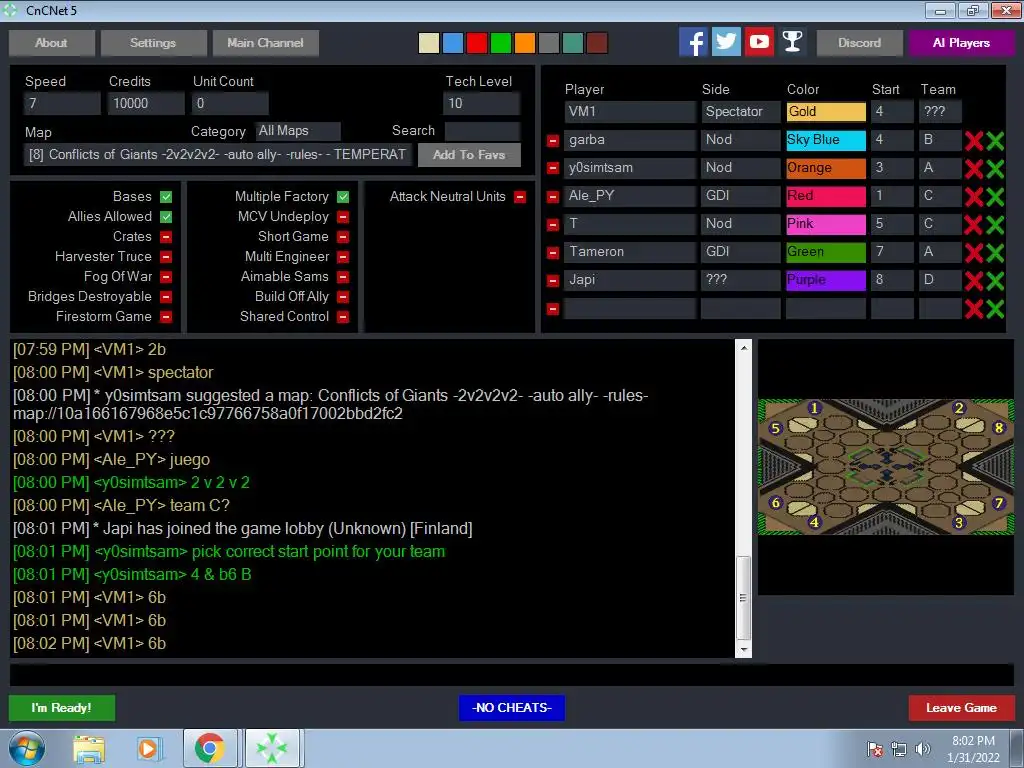The image size is (1024, 768).
Task: Click the green X beside y0simtsam
Action: (x=995, y=168)
